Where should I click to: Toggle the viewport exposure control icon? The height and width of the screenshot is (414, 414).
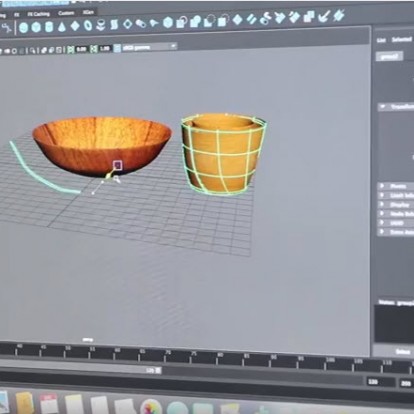click(x=71, y=50)
